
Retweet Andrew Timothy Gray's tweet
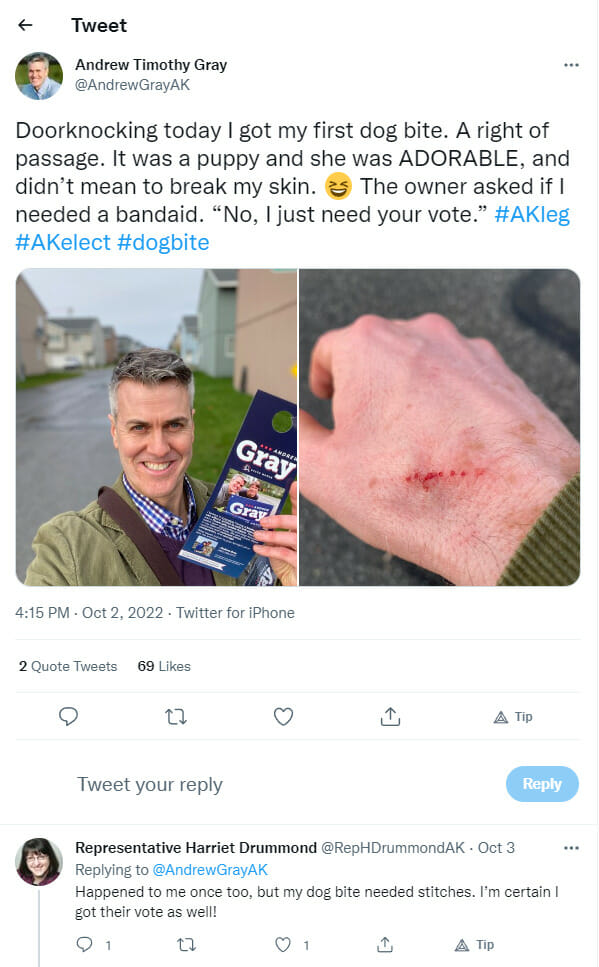176,717
